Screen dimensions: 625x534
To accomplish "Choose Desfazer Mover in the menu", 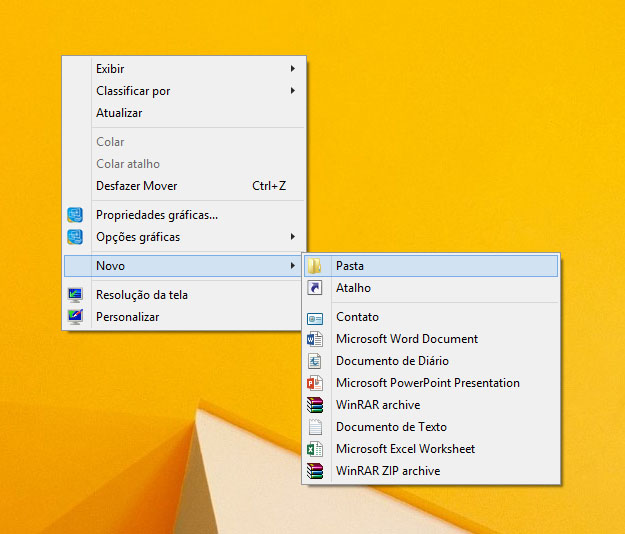I will [x=136, y=186].
